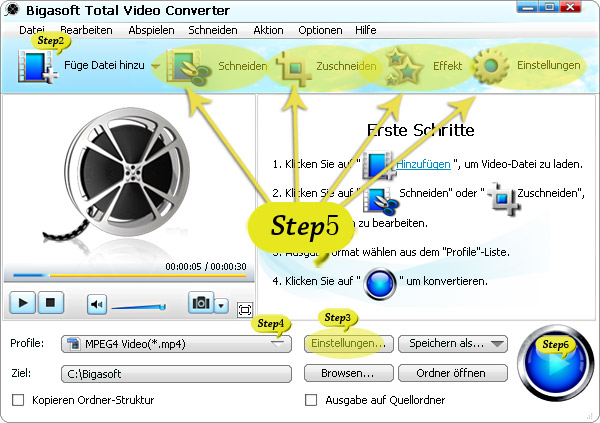Click the Füge Datei hinzu film icon

[37, 67]
